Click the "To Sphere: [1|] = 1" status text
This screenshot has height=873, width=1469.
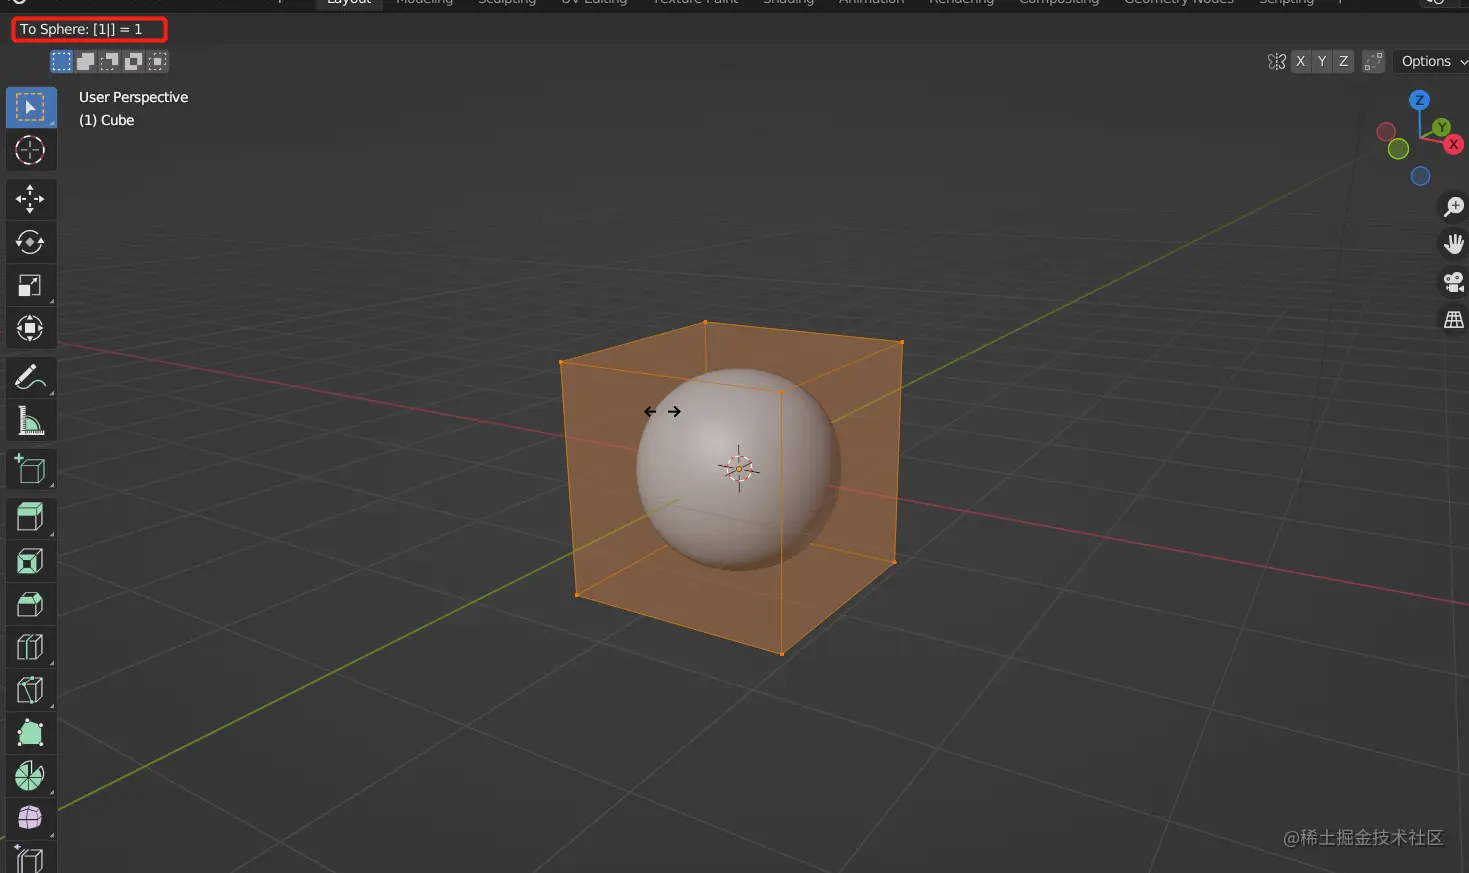(81, 29)
